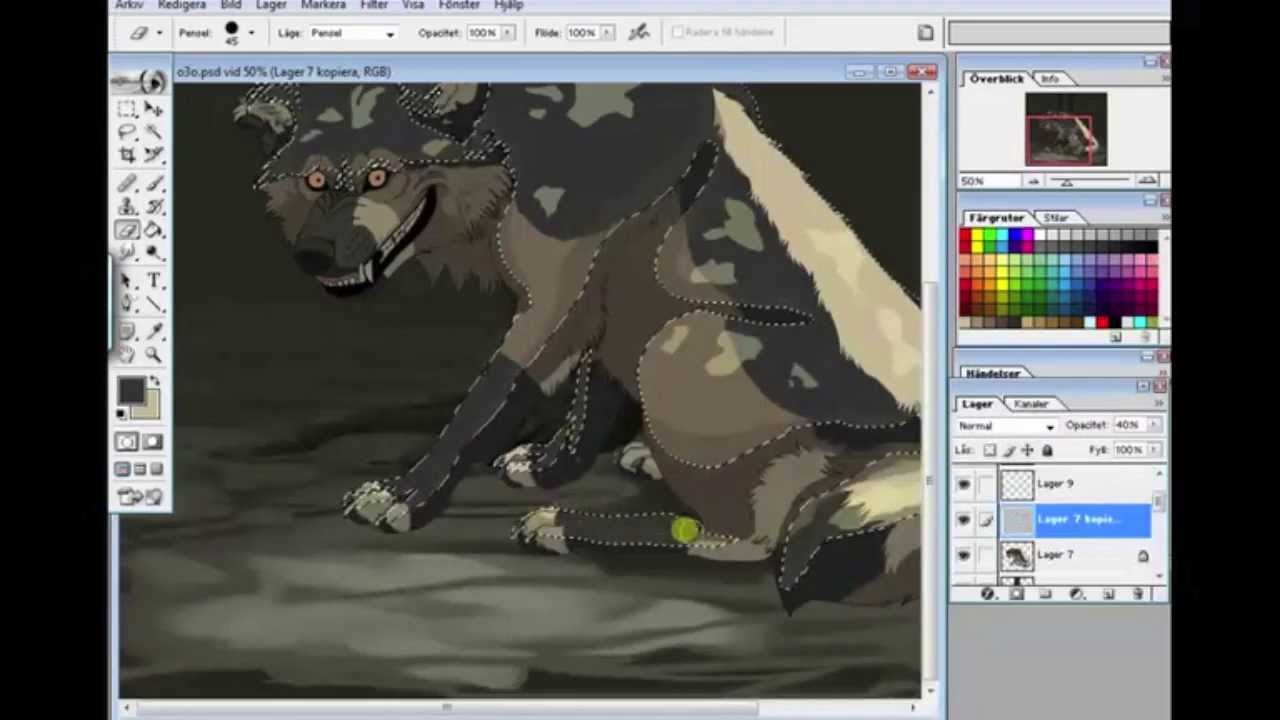Click the add layer mask icon
The height and width of the screenshot is (720, 1280).
1017,594
